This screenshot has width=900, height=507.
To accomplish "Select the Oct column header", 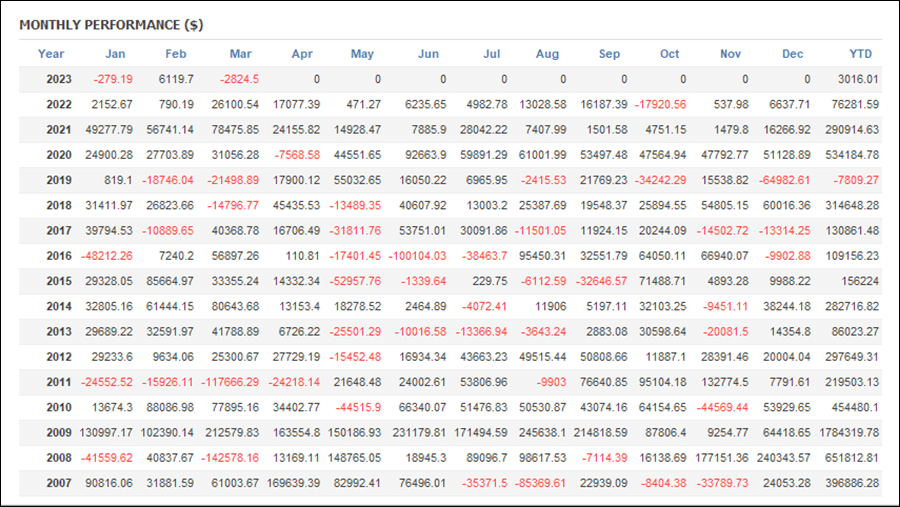I will point(669,54).
